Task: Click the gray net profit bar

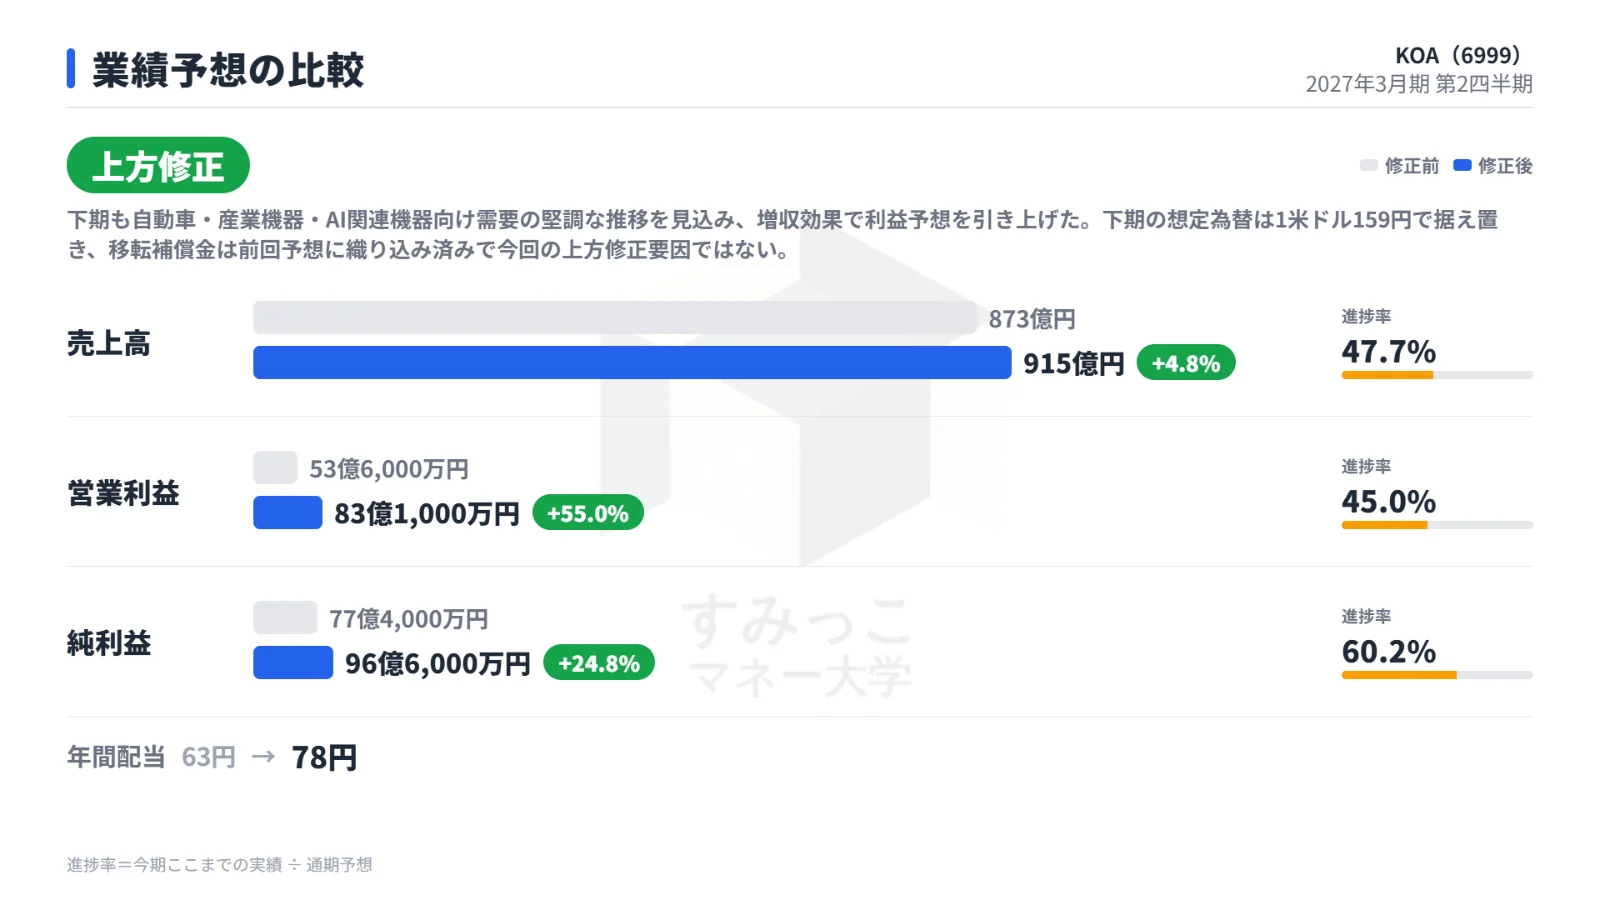Action: (285, 618)
